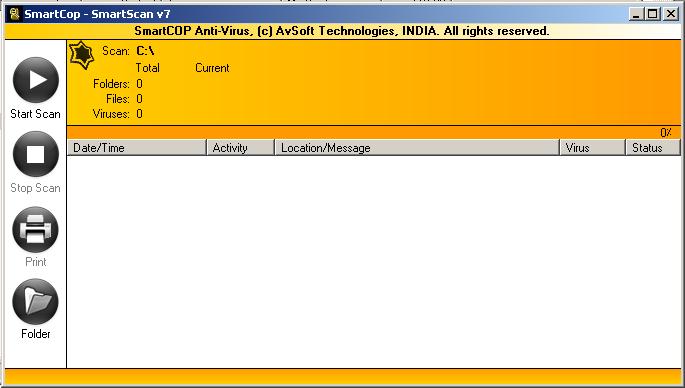Open the Folder icon to choose location

click(x=35, y=301)
